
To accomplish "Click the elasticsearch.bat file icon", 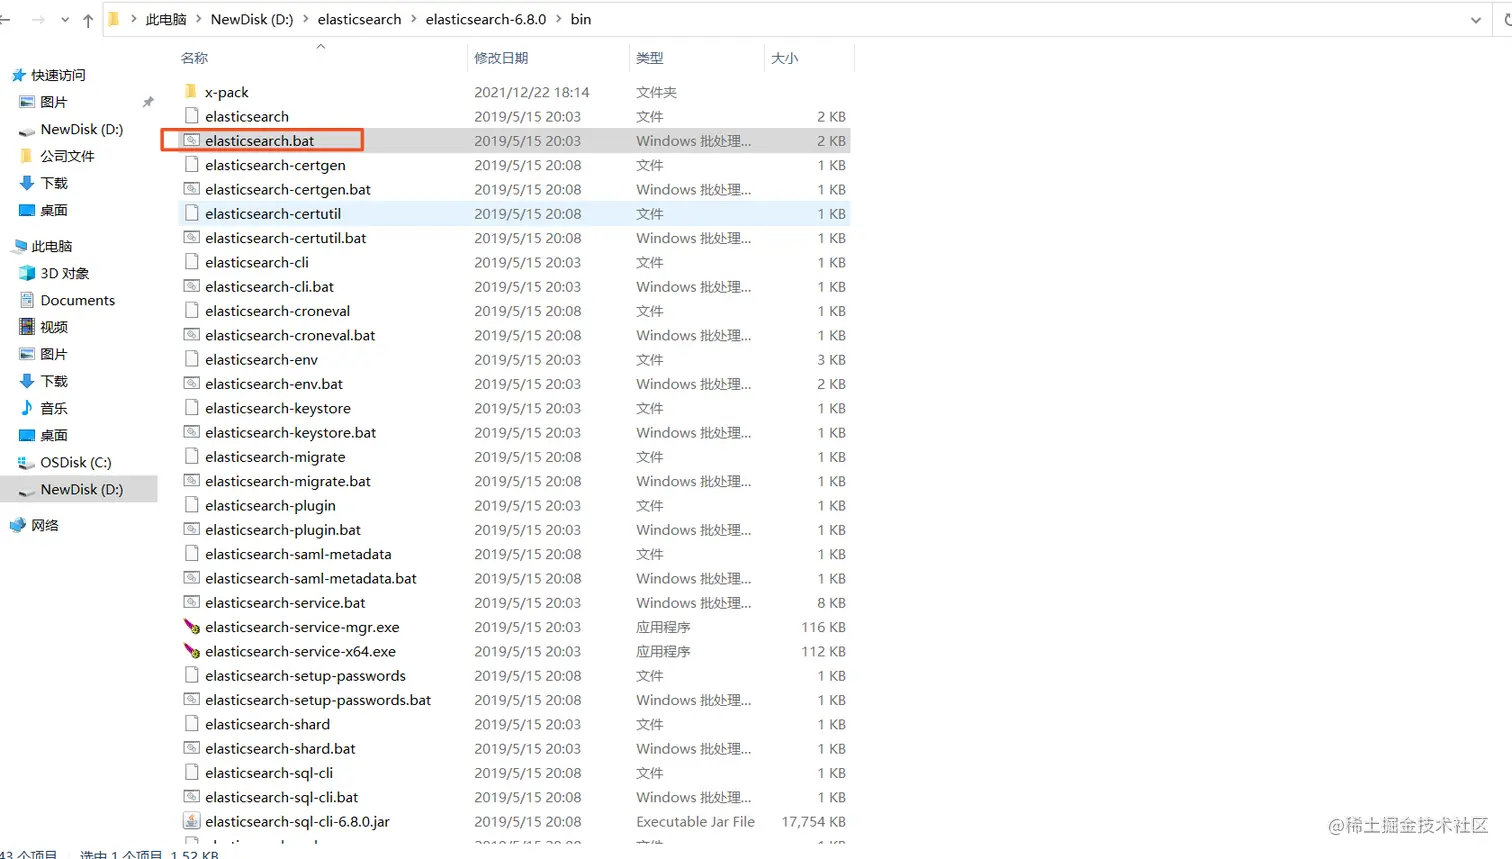I will click(x=191, y=140).
